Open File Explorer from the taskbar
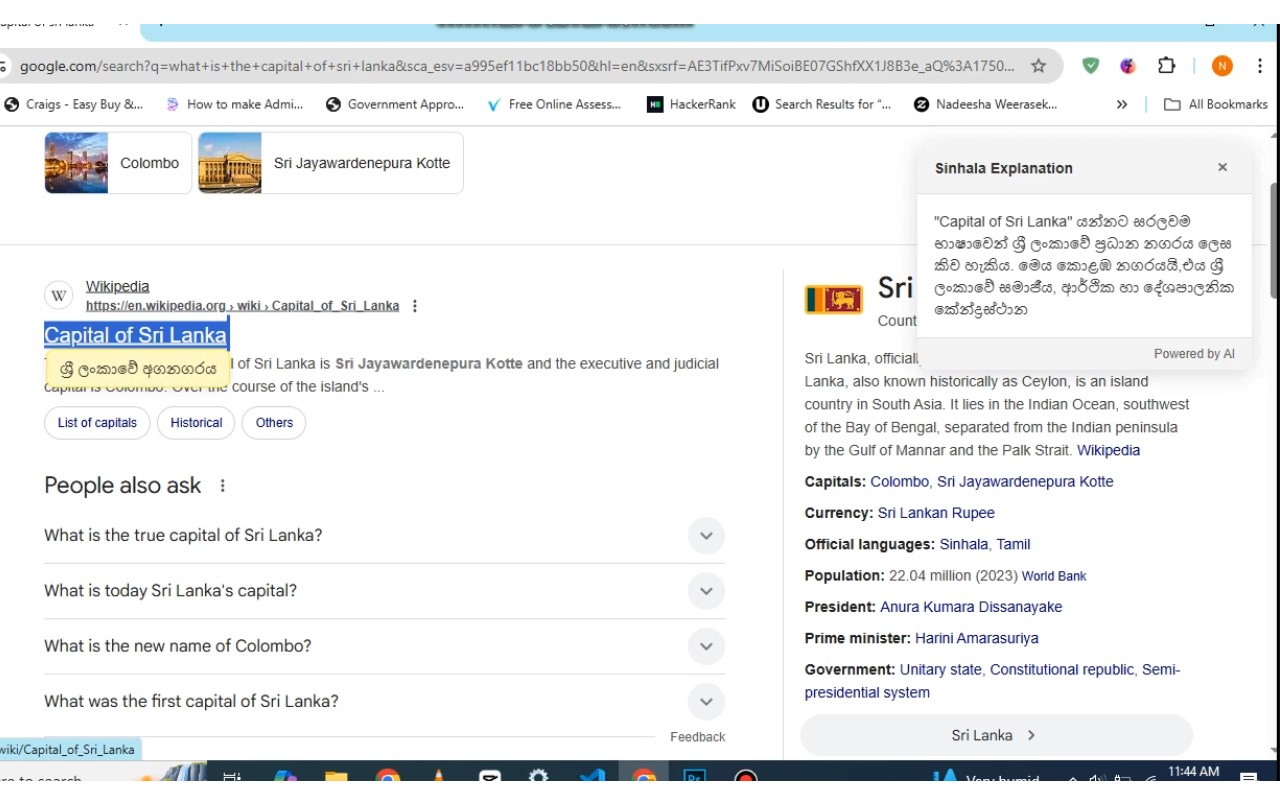1280x800 pixels. point(336,775)
